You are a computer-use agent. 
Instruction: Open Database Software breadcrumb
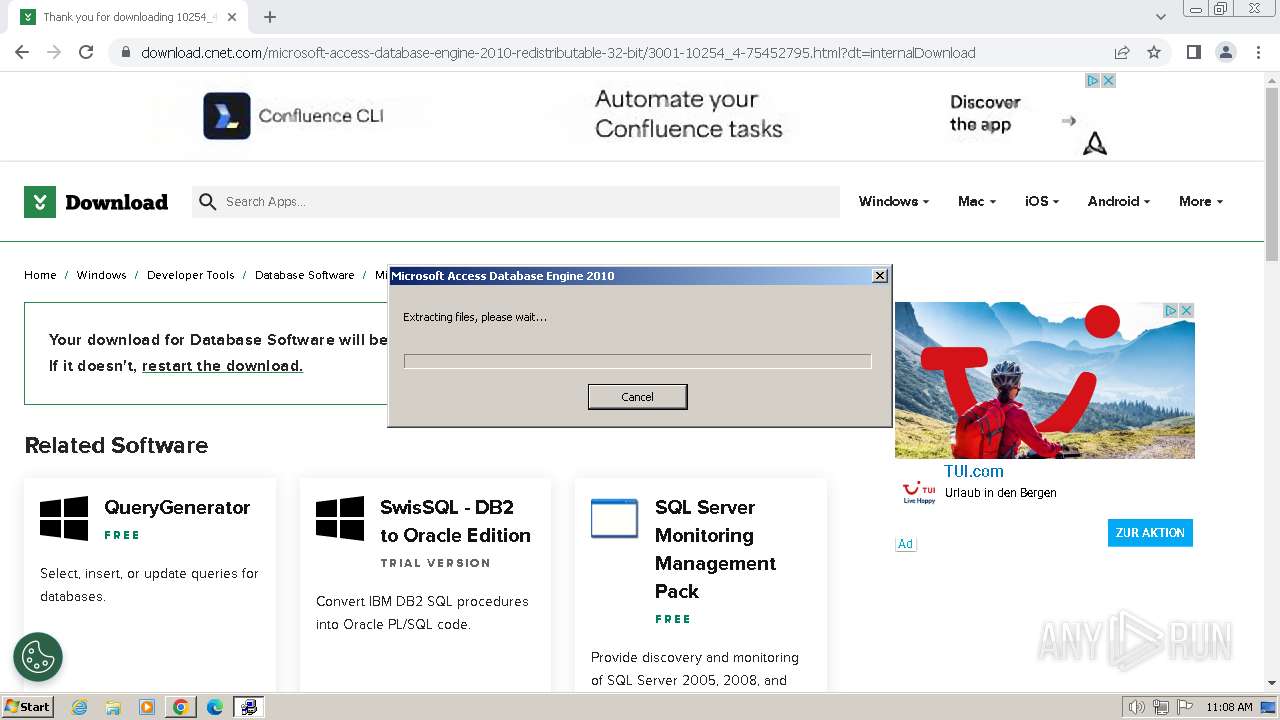pyautogui.click(x=304, y=275)
